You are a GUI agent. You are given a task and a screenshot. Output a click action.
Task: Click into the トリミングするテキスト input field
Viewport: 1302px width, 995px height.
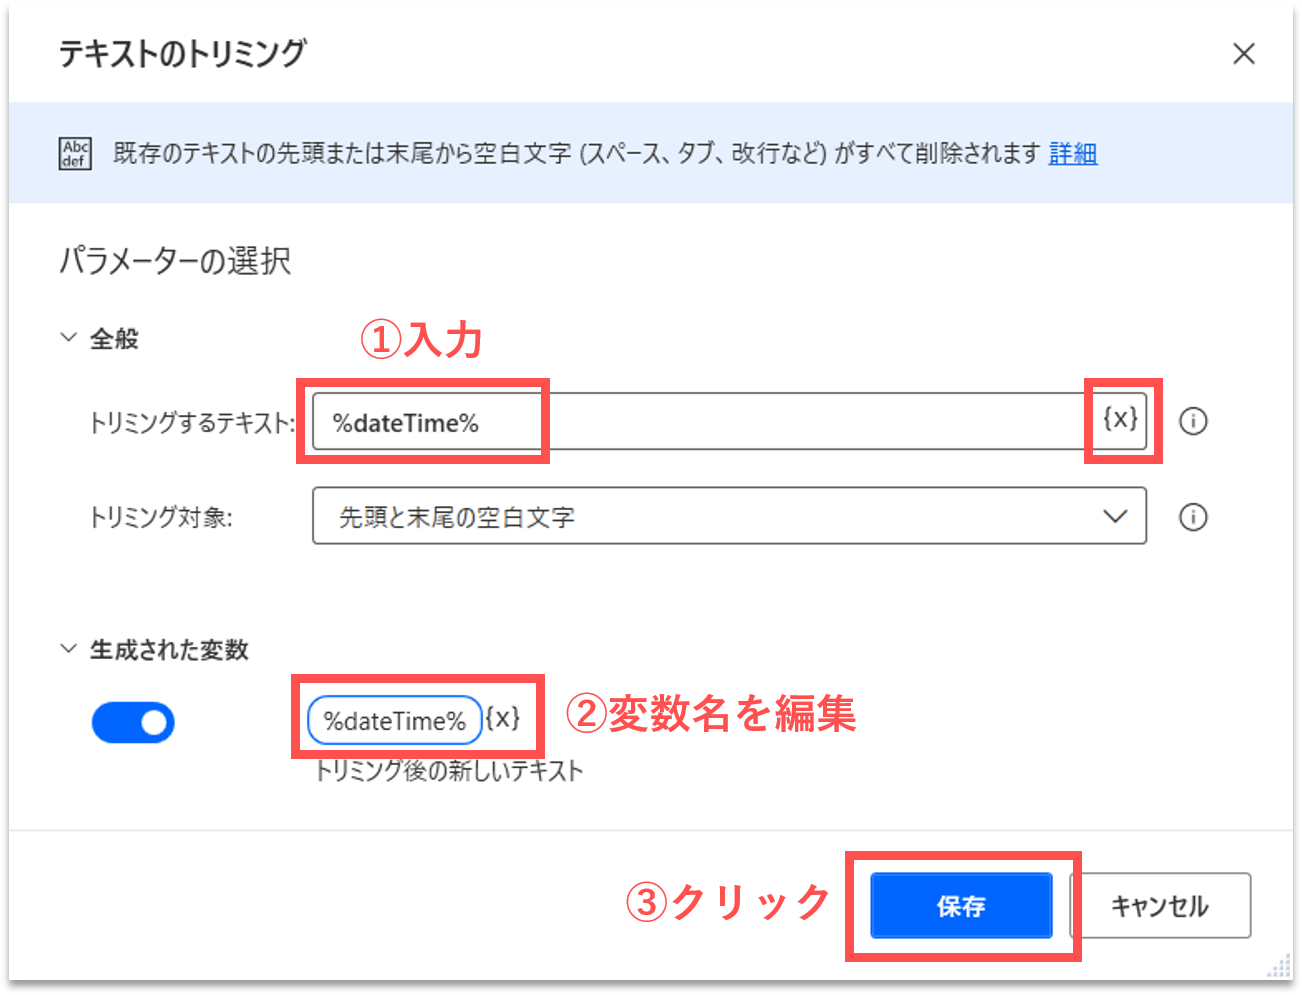700,422
